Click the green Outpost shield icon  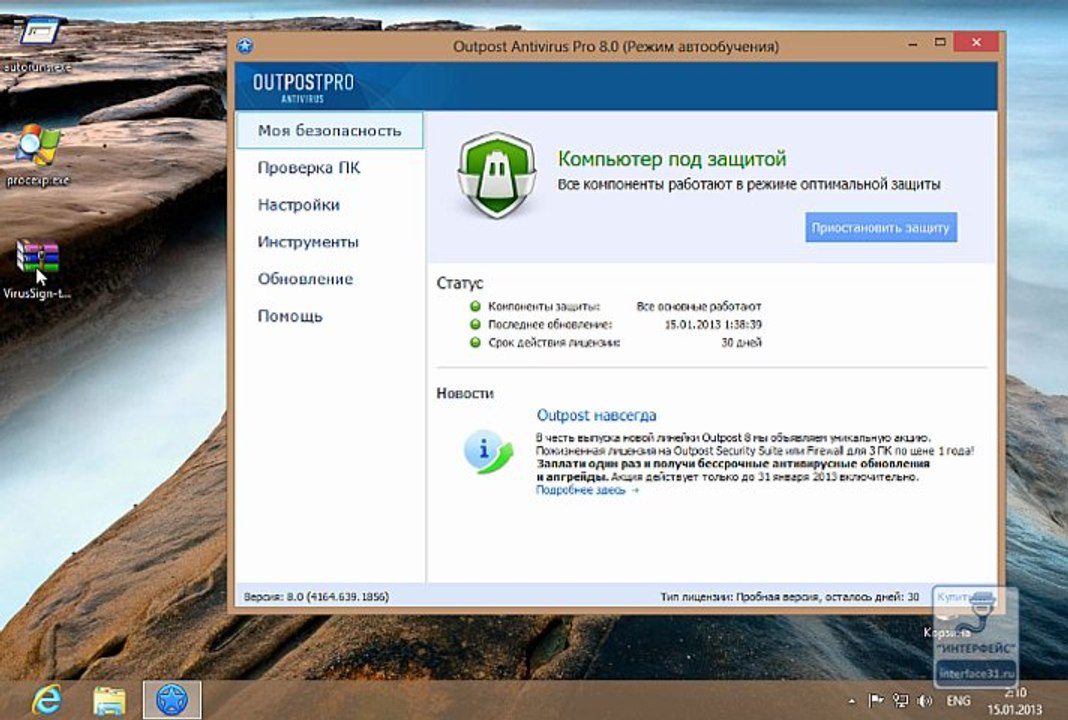[497, 175]
